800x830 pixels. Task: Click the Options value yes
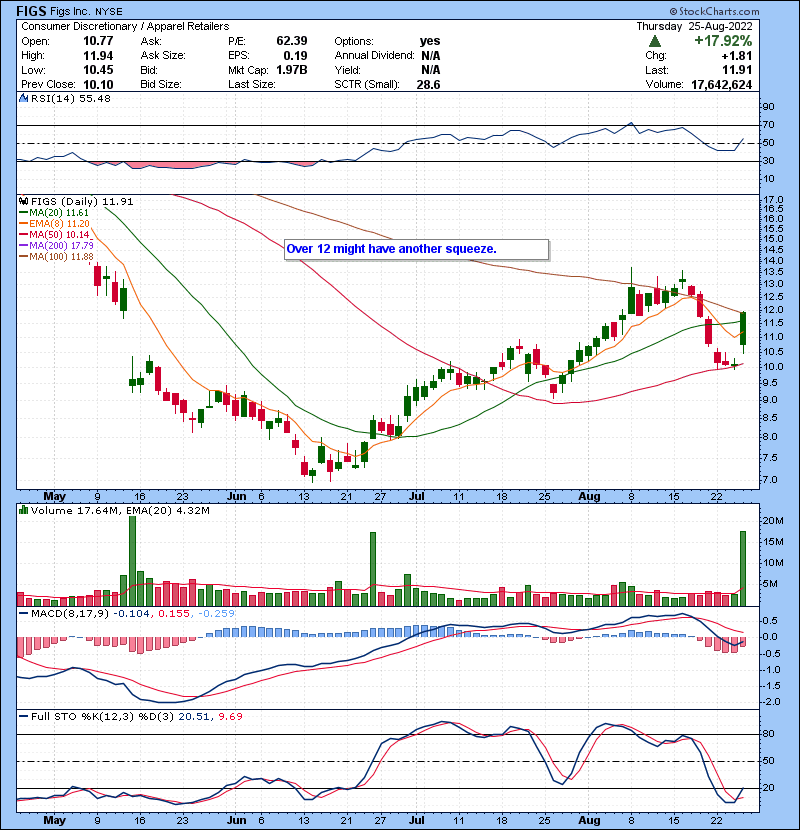(x=429, y=41)
